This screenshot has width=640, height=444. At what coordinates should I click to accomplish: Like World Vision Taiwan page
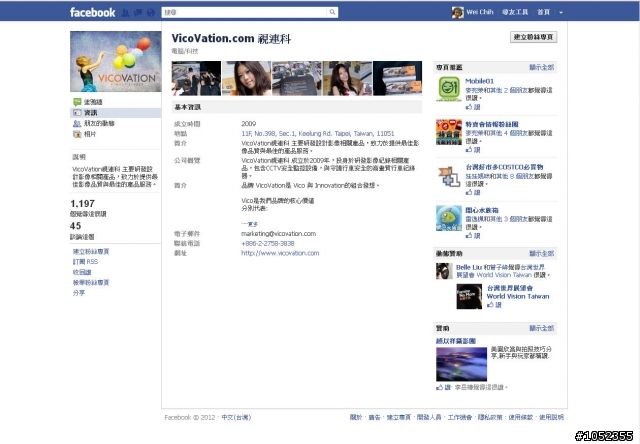pos(494,305)
